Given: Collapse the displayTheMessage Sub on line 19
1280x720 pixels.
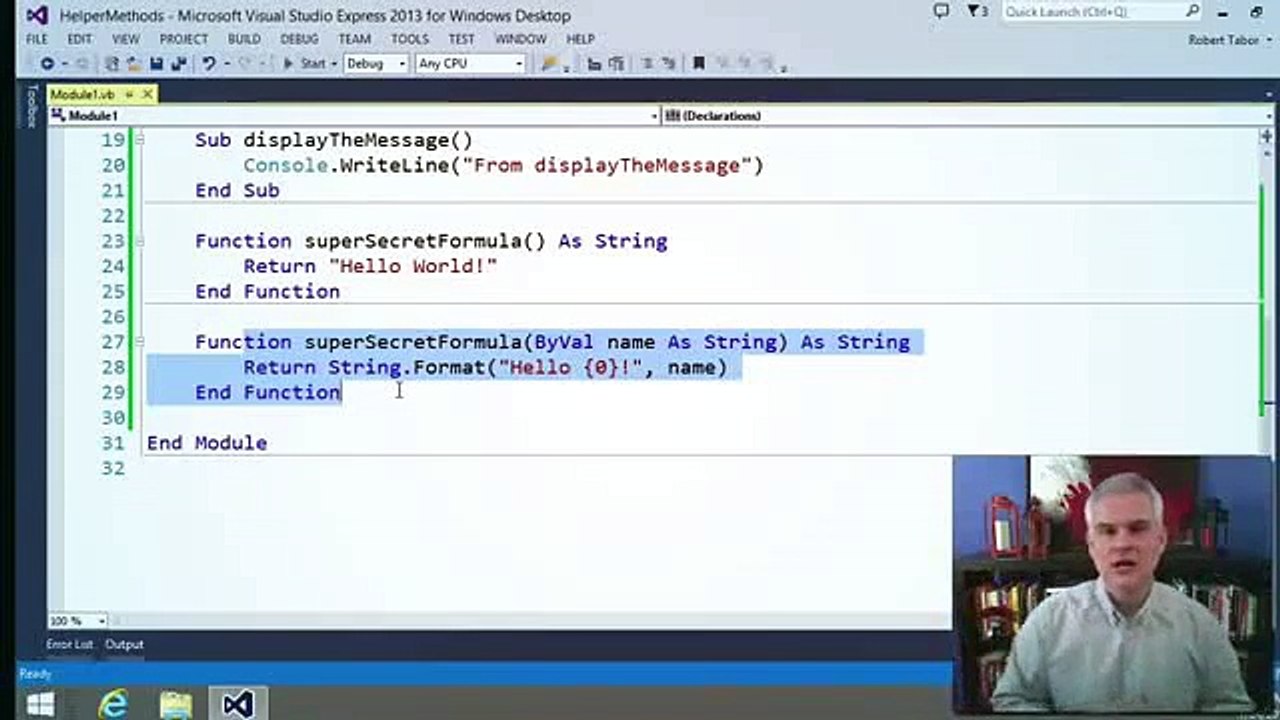Looking at the screenshot, I should coord(140,140).
